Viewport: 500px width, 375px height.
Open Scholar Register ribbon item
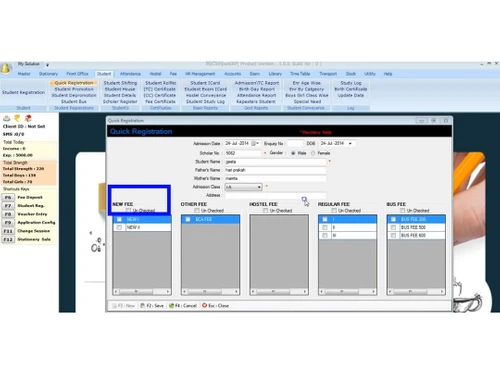tap(120, 101)
